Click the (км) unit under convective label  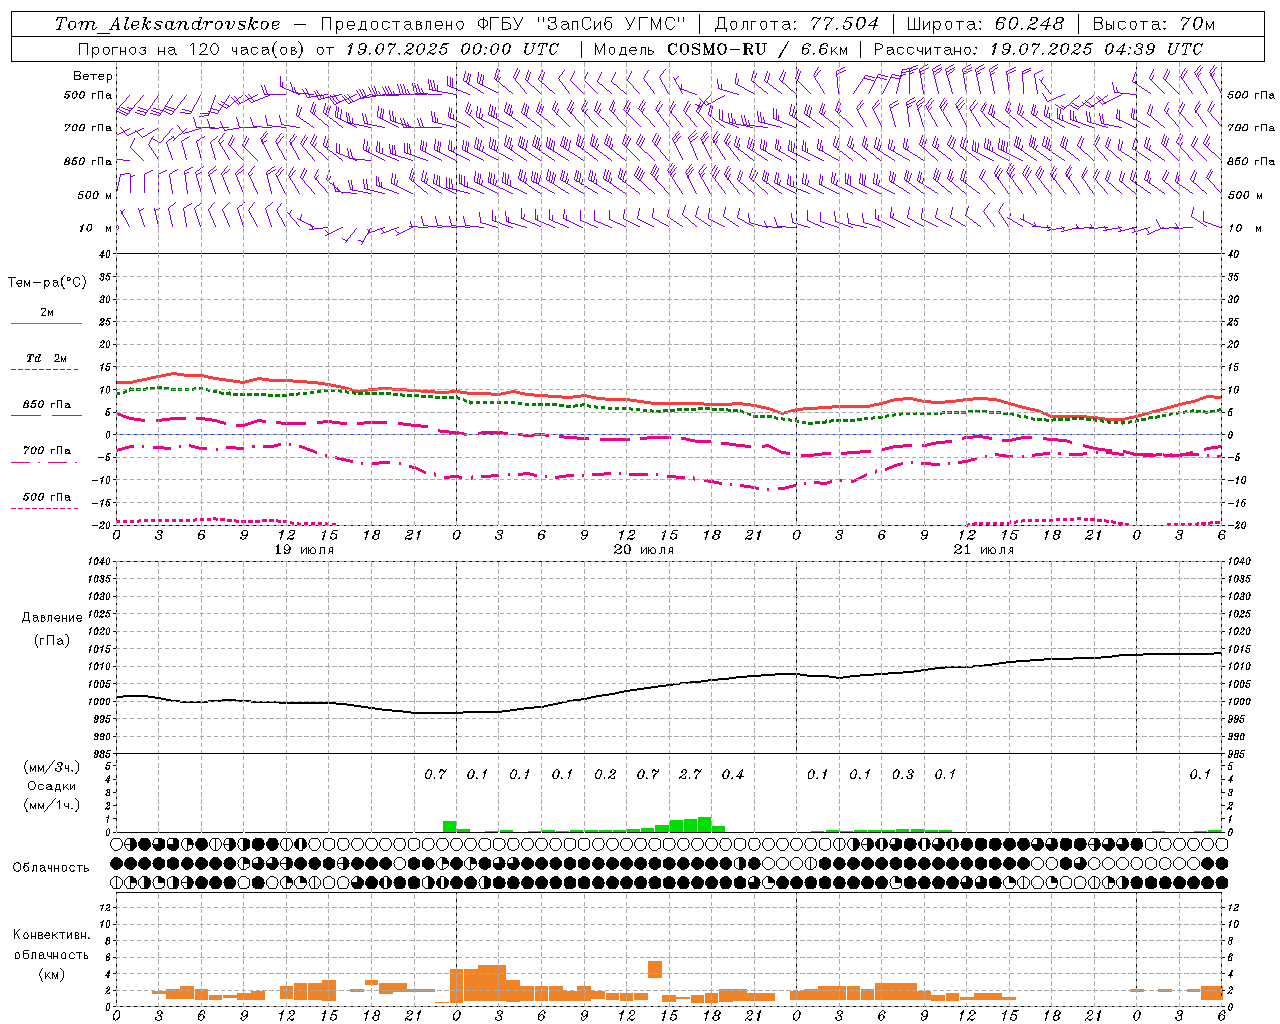52,973
